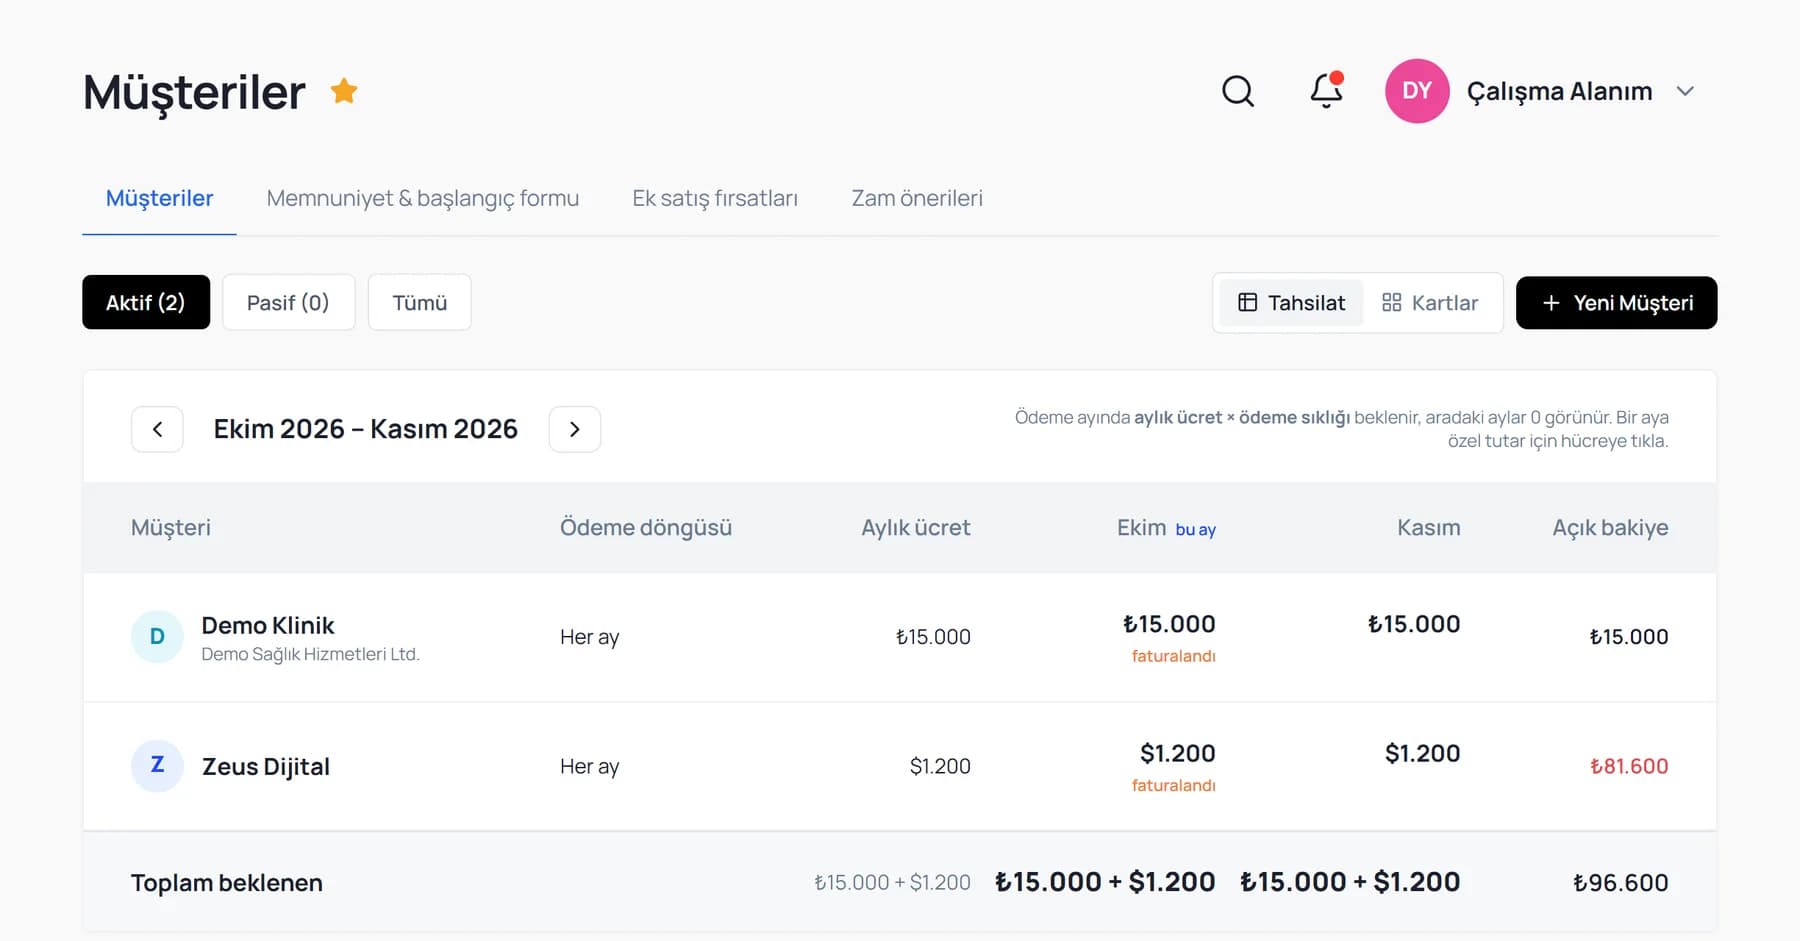Click the Toplam beklenen row label
1800x941 pixels.
(x=227, y=883)
